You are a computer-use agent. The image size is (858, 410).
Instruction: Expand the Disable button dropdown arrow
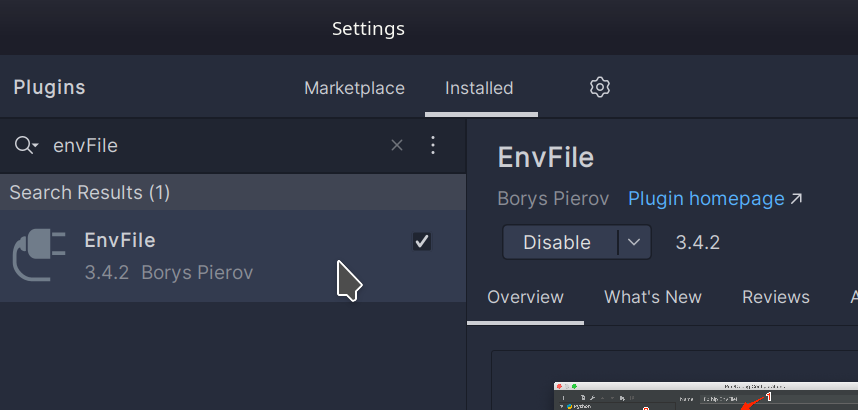(x=634, y=242)
